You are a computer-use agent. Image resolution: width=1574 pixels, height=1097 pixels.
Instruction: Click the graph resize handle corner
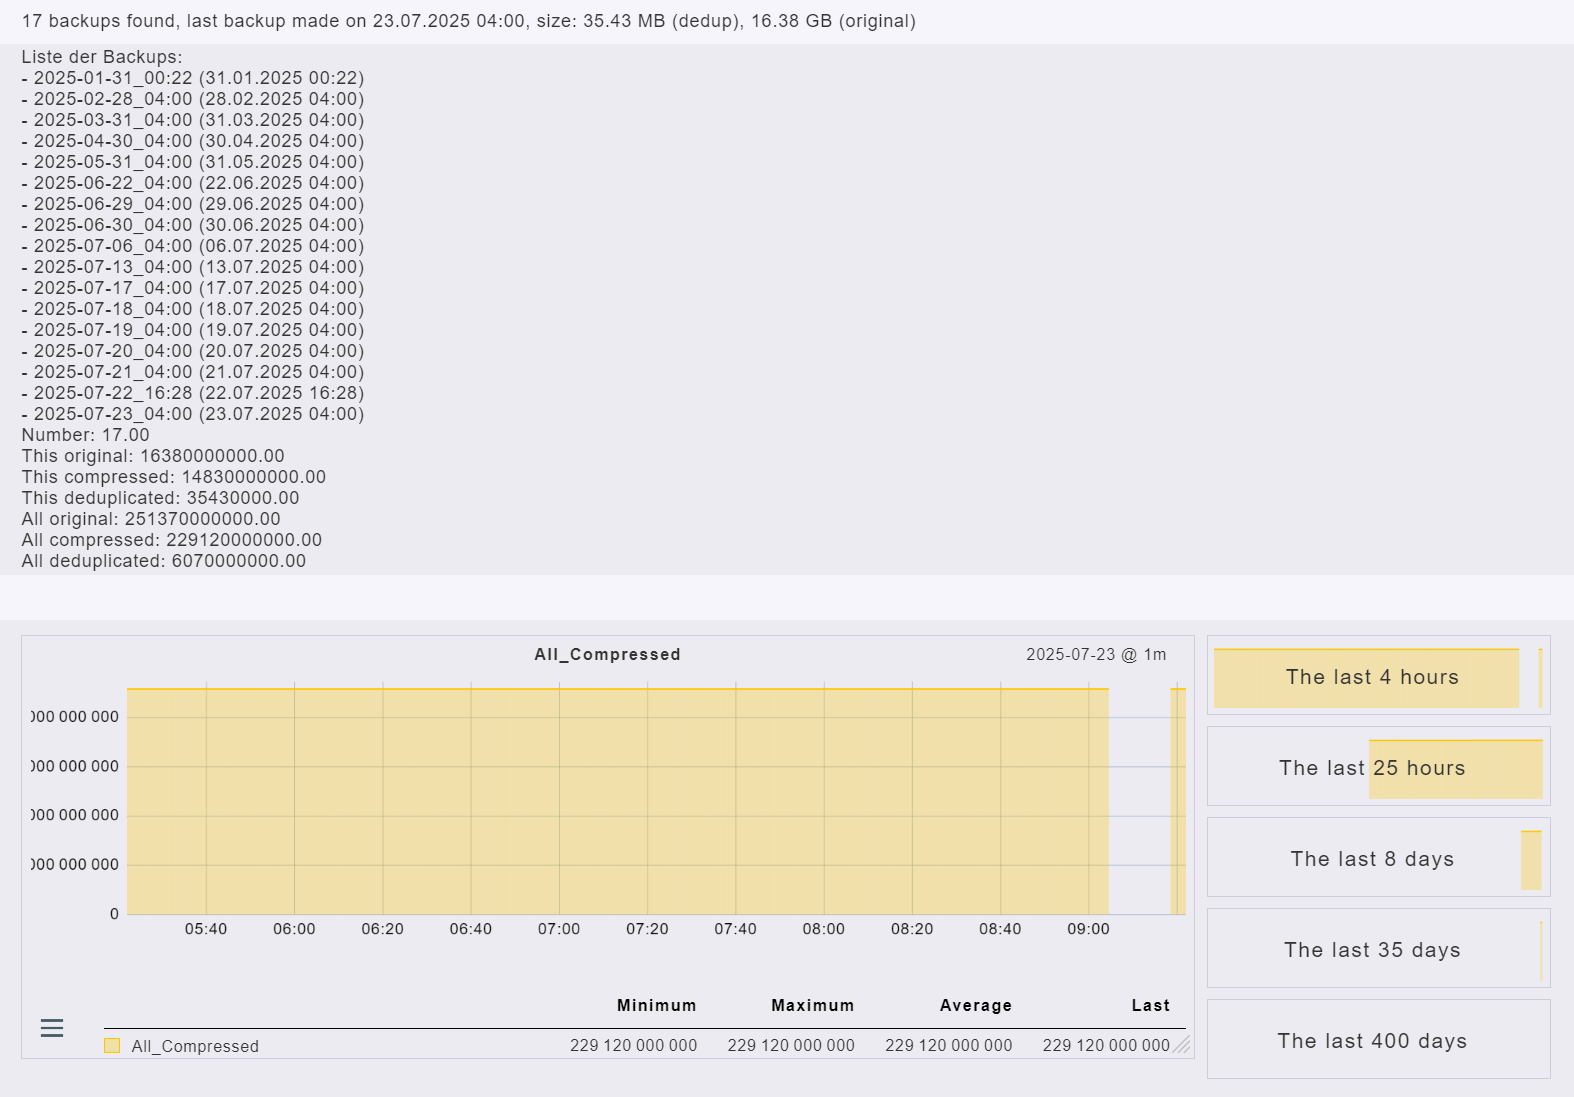(1181, 1045)
